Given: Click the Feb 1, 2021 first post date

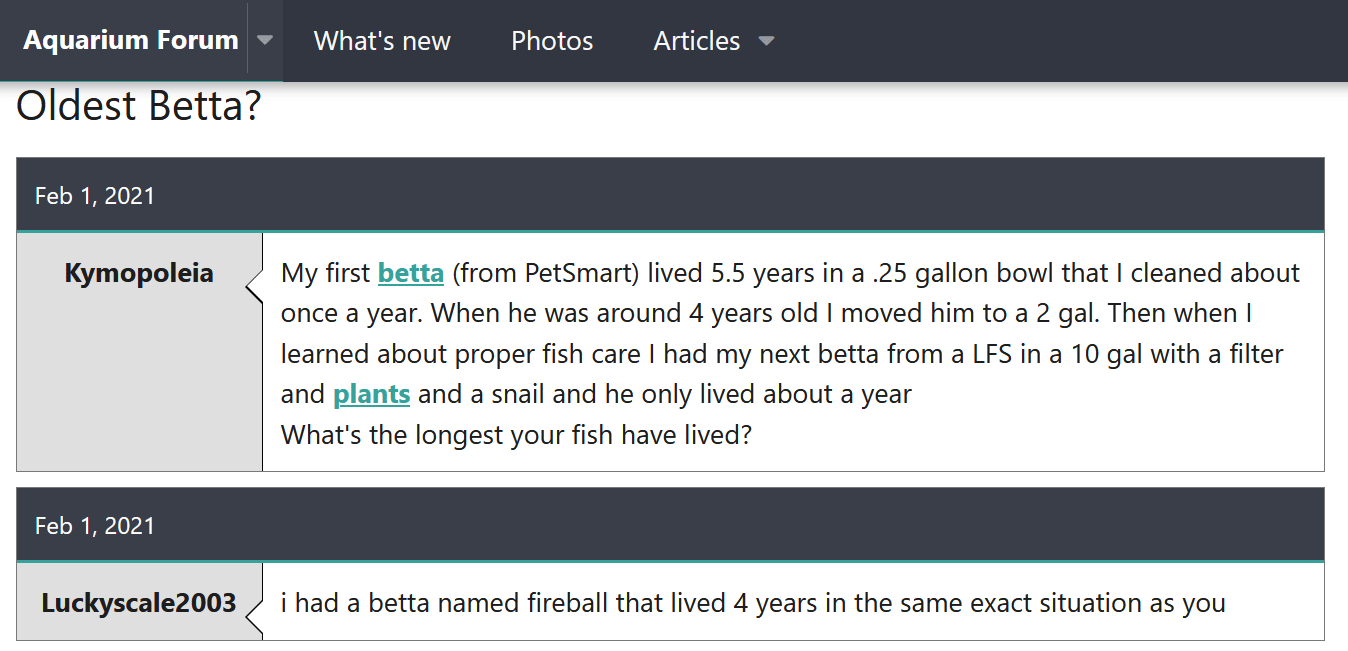Looking at the screenshot, I should (x=94, y=195).
